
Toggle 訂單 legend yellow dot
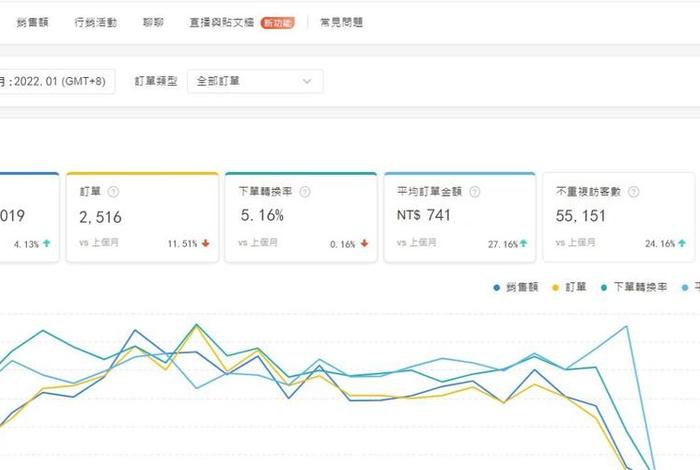556,288
